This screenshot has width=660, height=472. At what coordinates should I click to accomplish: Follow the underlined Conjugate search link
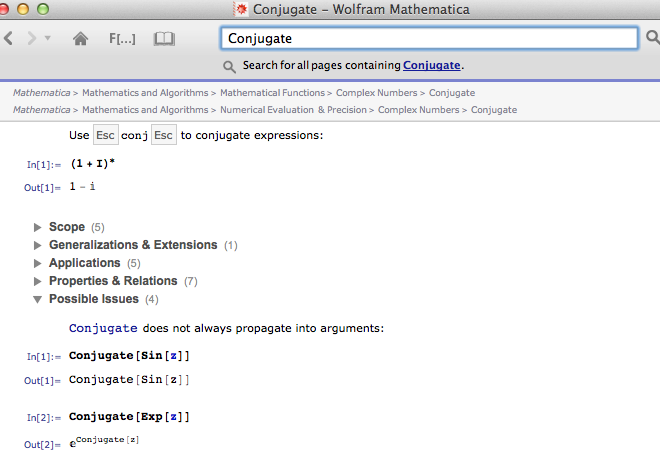(x=431, y=65)
